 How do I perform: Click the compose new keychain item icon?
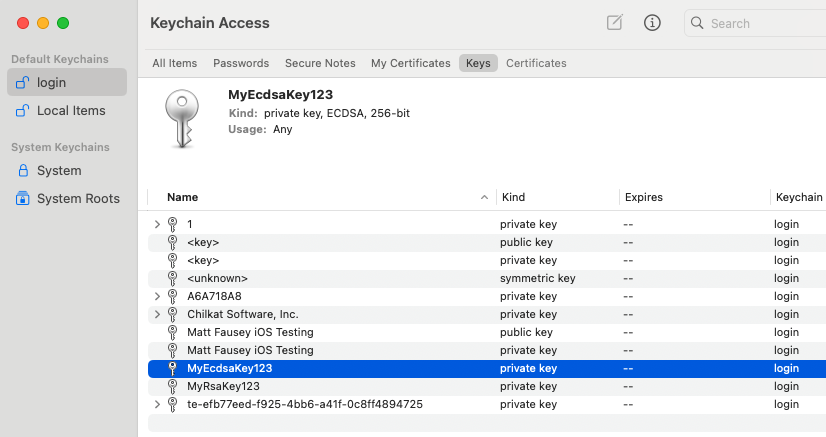coord(615,23)
